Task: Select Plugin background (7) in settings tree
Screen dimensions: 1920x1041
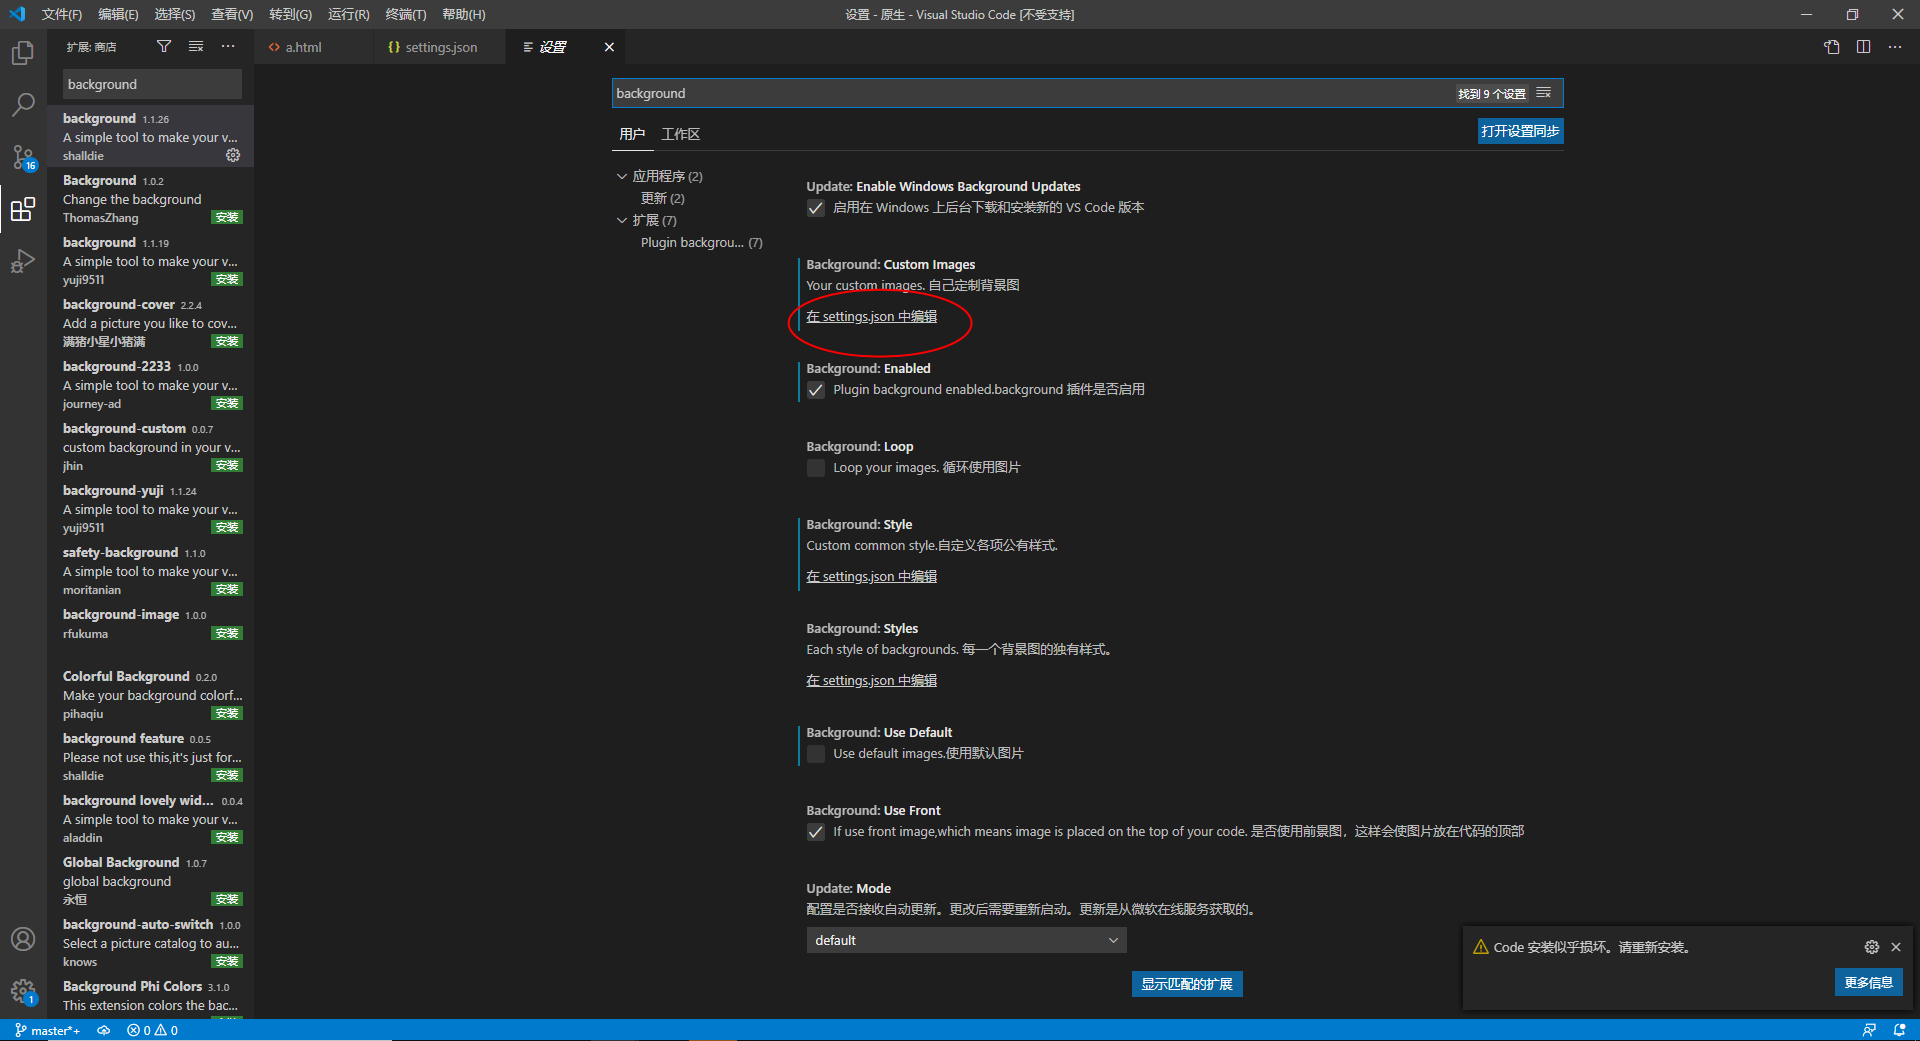Action: pyautogui.click(x=701, y=242)
